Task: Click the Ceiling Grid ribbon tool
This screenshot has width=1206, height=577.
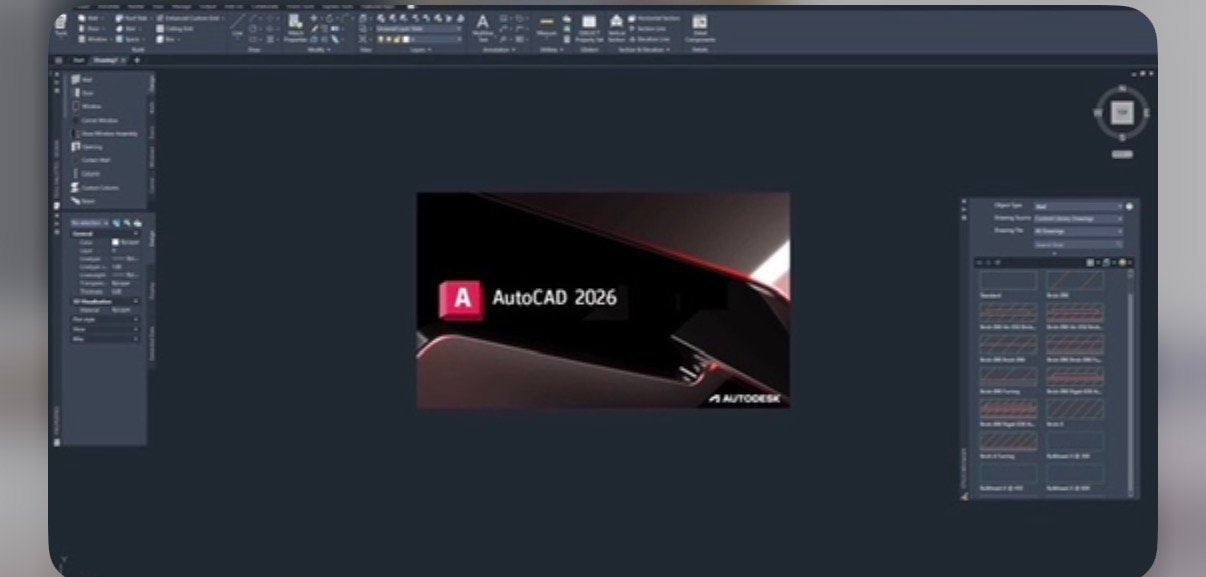Action: pyautogui.click(x=174, y=29)
